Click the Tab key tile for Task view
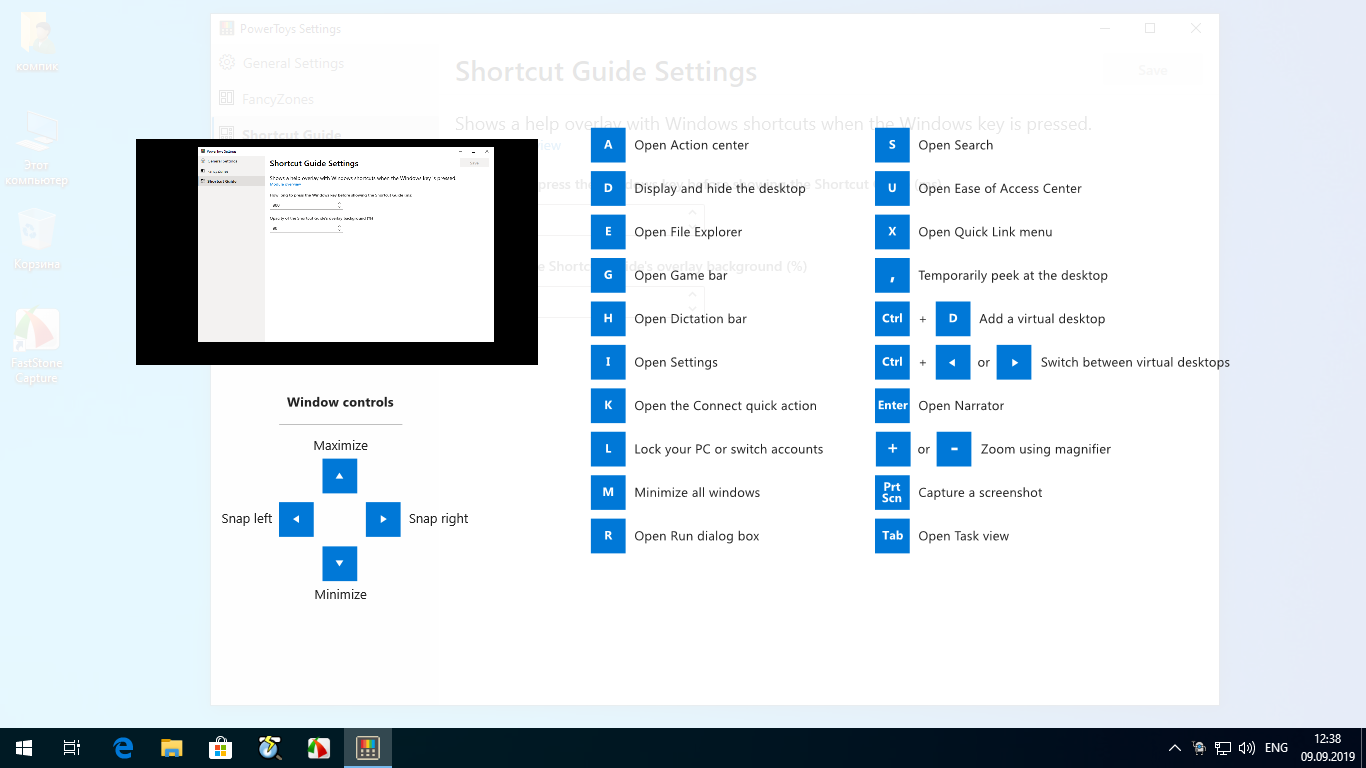The height and width of the screenshot is (768, 1366). (892, 536)
